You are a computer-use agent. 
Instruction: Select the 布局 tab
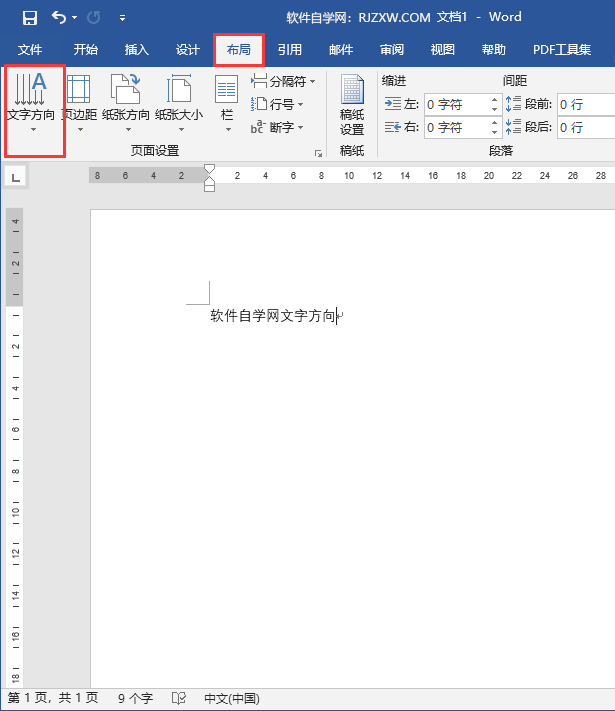tap(239, 49)
